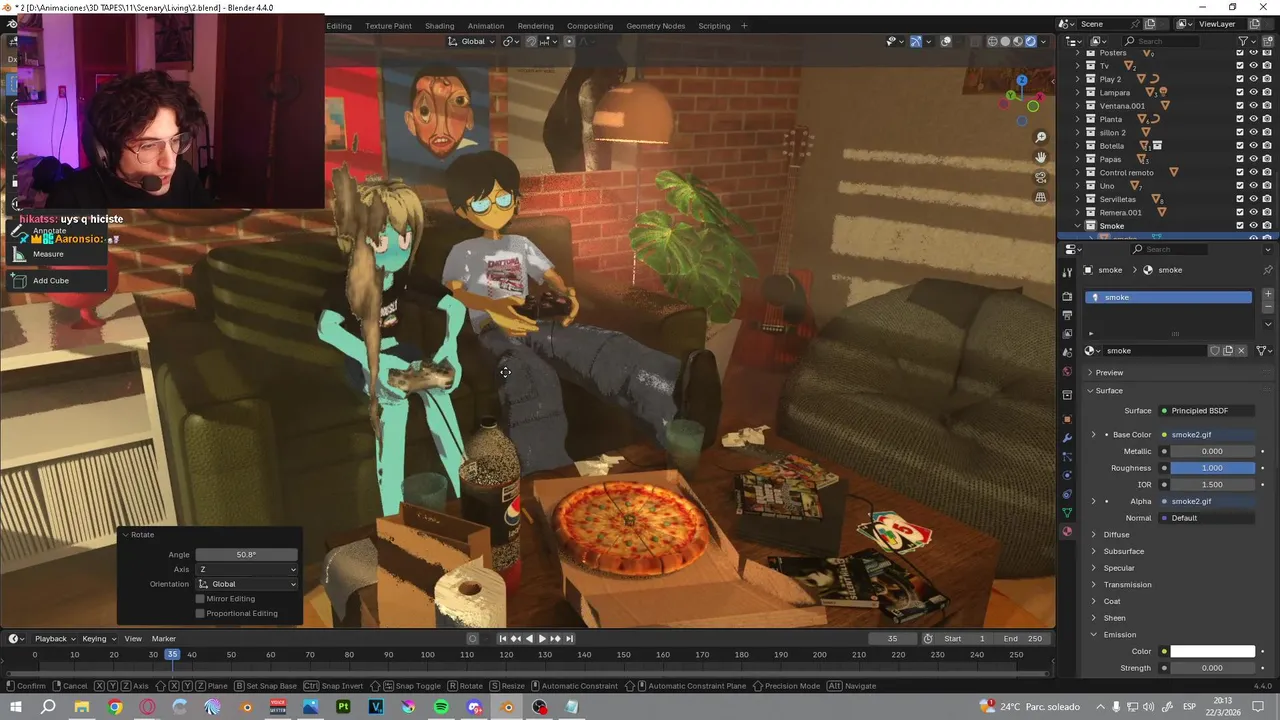The width and height of the screenshot is (1280, 720).
Task: Disable Botella collection in renders
Action: (1267, 146)
